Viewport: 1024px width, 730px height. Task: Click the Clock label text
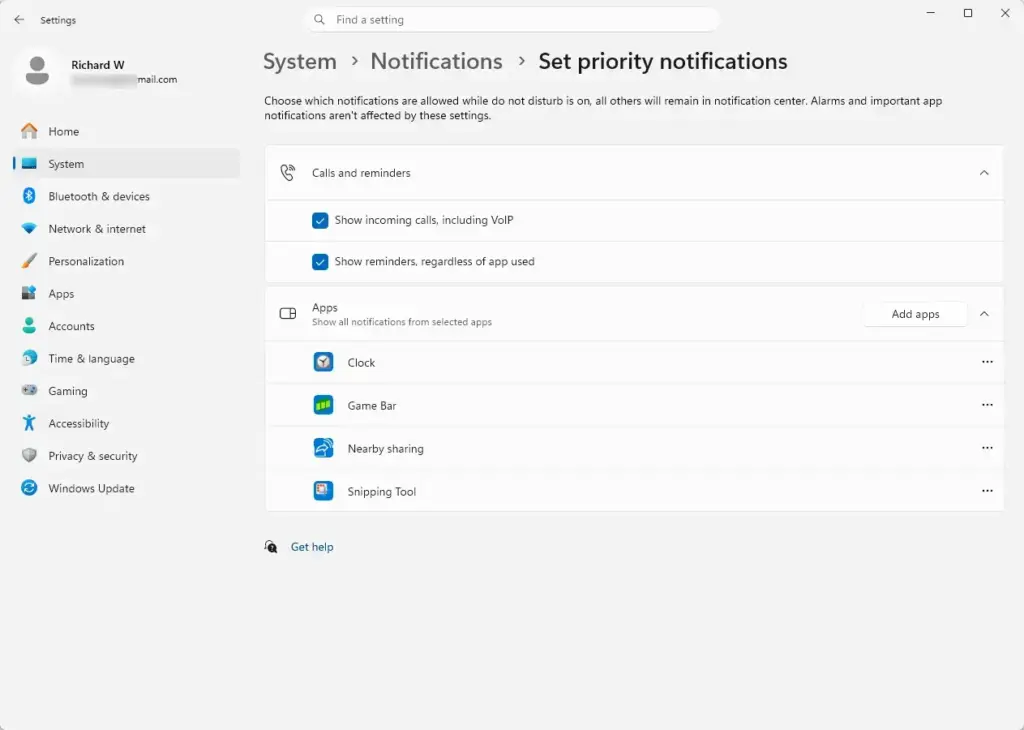[361, 362]
